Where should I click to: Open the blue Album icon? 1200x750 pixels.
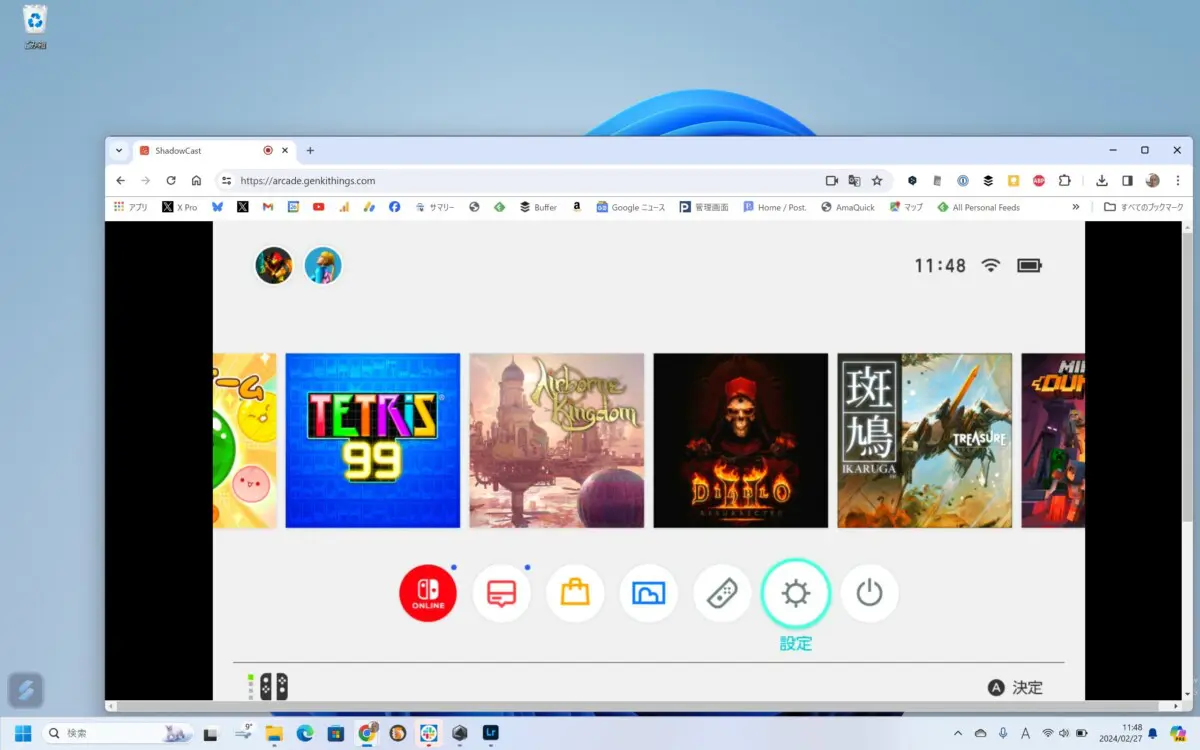(x=649, y=593)
